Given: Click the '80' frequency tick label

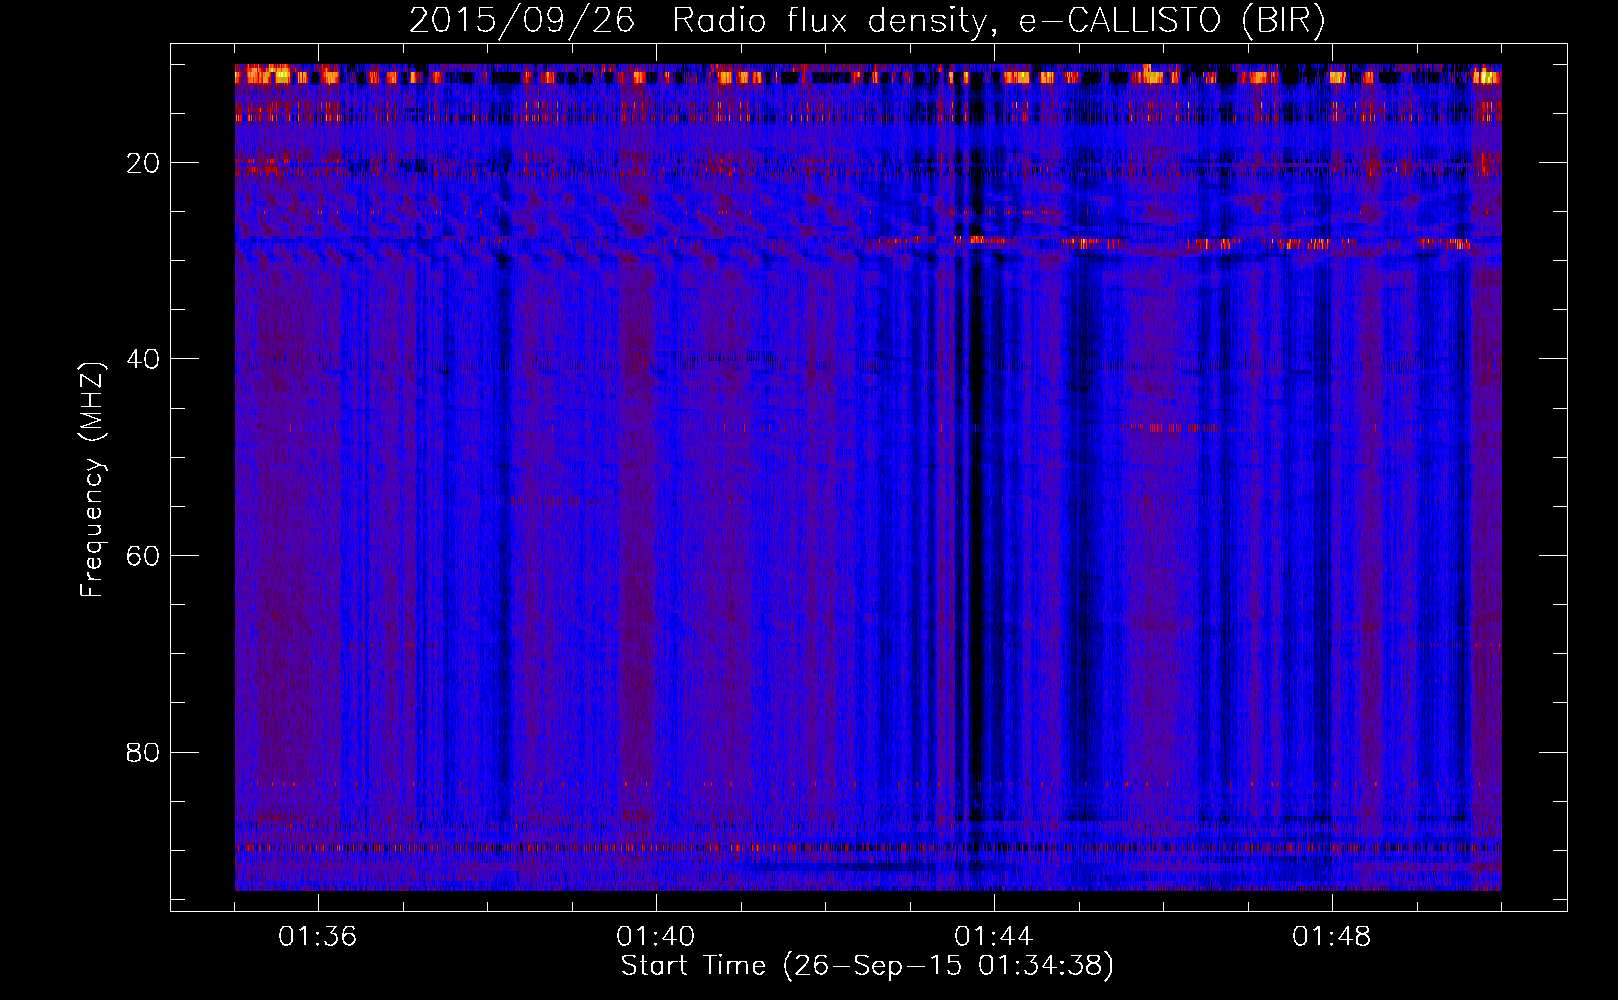Looking at the screenshot, I should point(144,752).
